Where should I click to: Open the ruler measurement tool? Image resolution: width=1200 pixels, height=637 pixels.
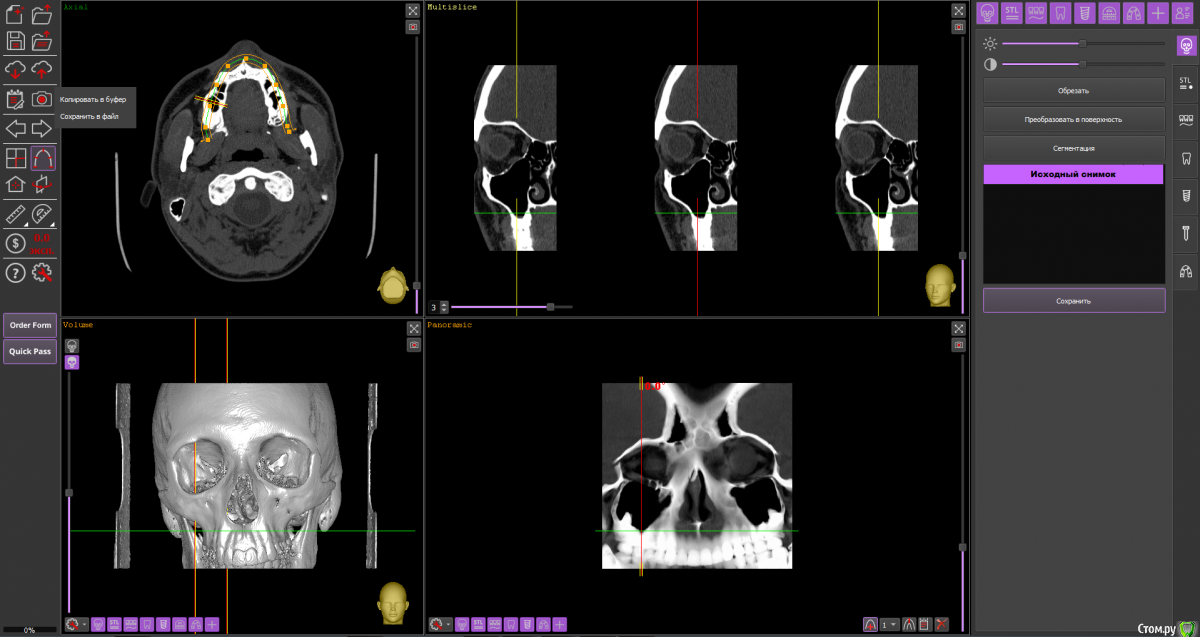(x=16, y=214)
